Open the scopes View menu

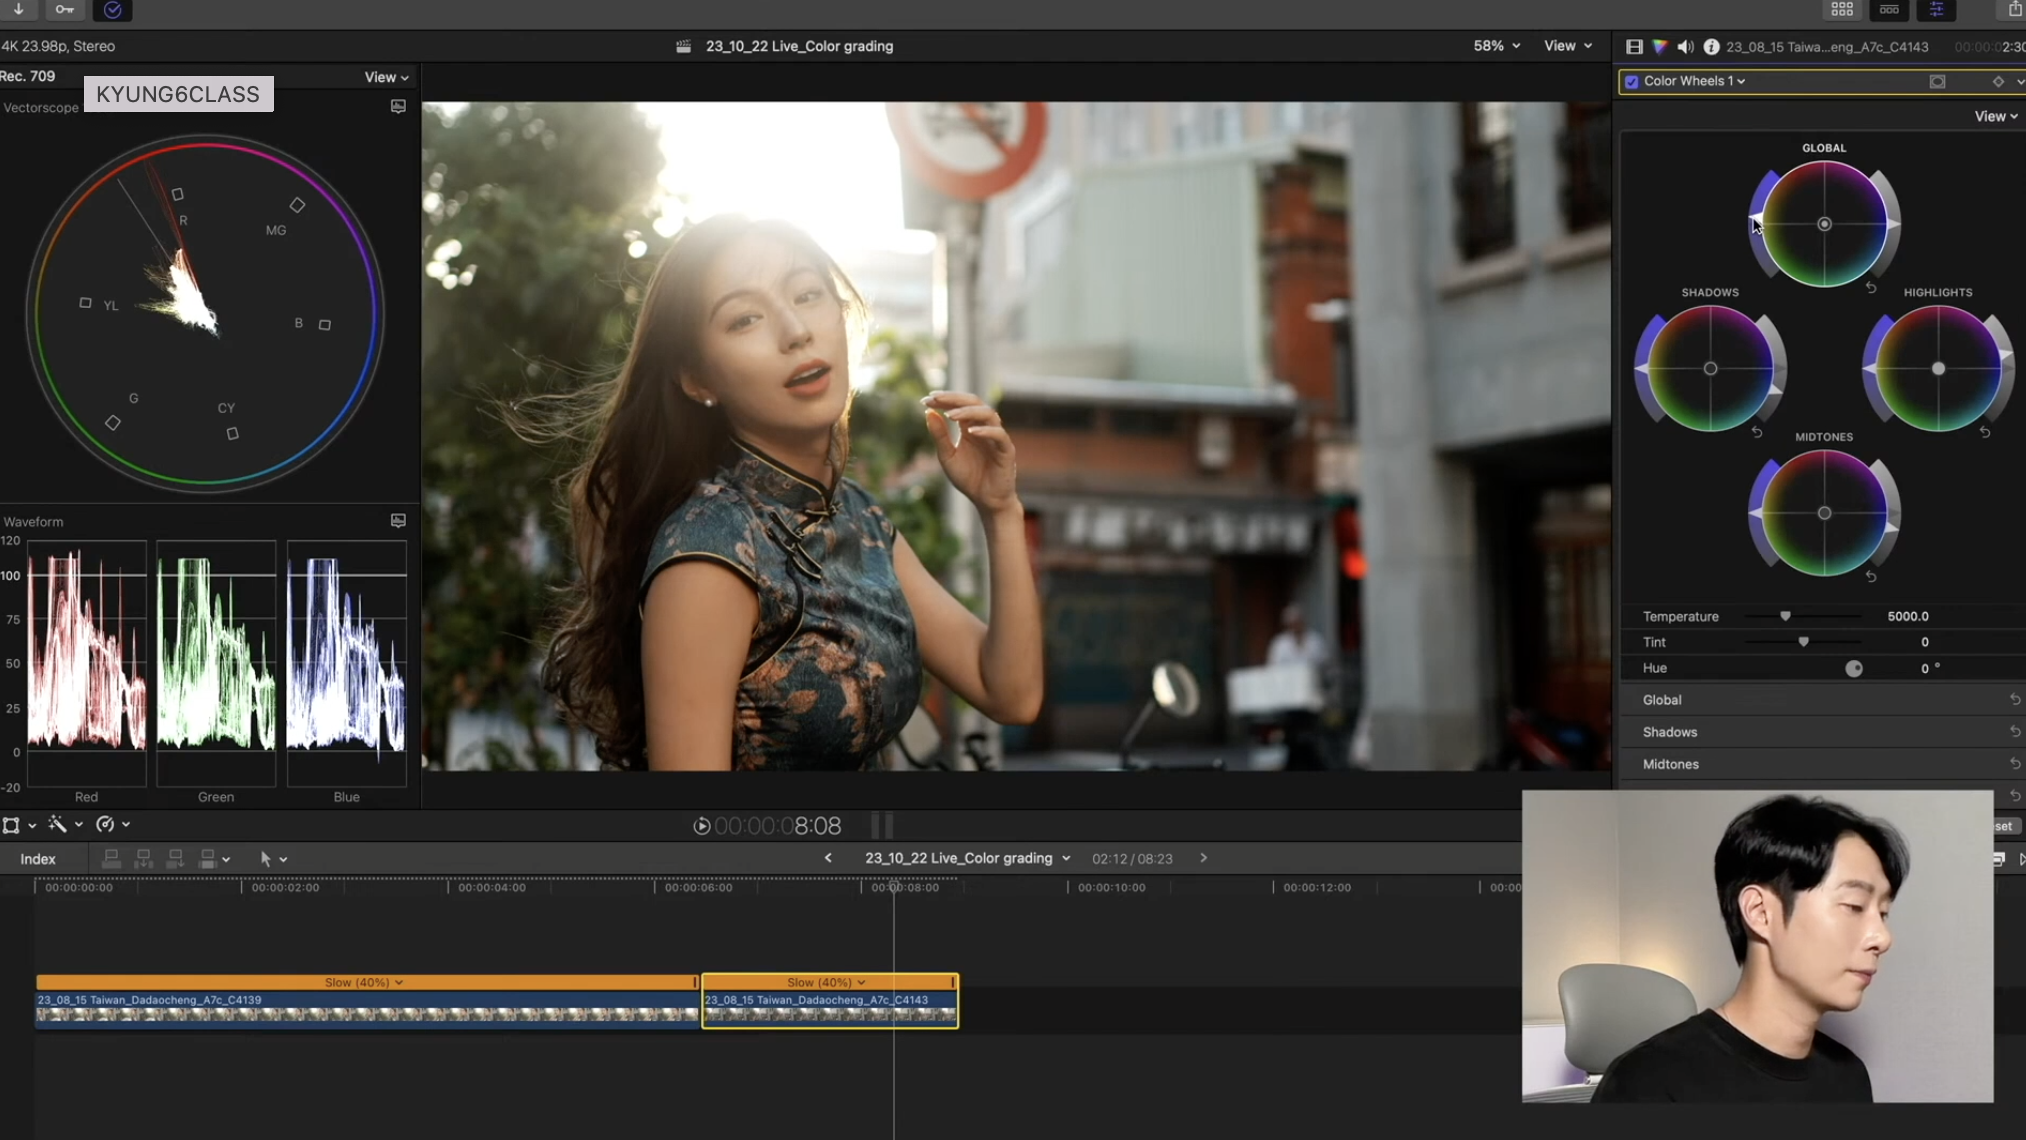(x=386, y=77)
